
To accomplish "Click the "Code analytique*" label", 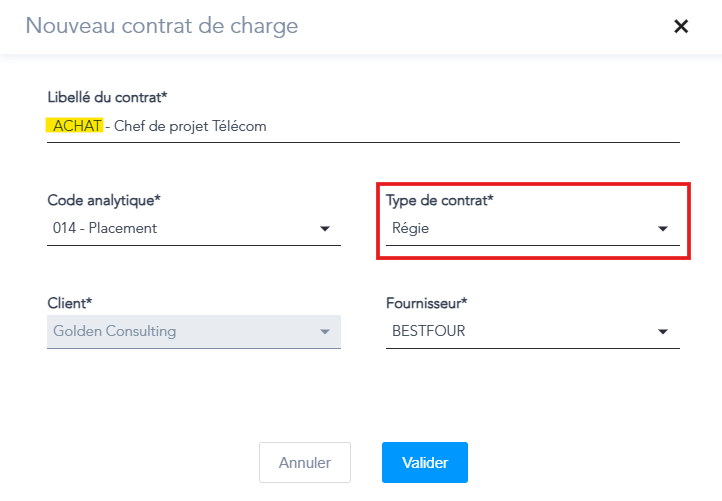I will pos(104,200).
